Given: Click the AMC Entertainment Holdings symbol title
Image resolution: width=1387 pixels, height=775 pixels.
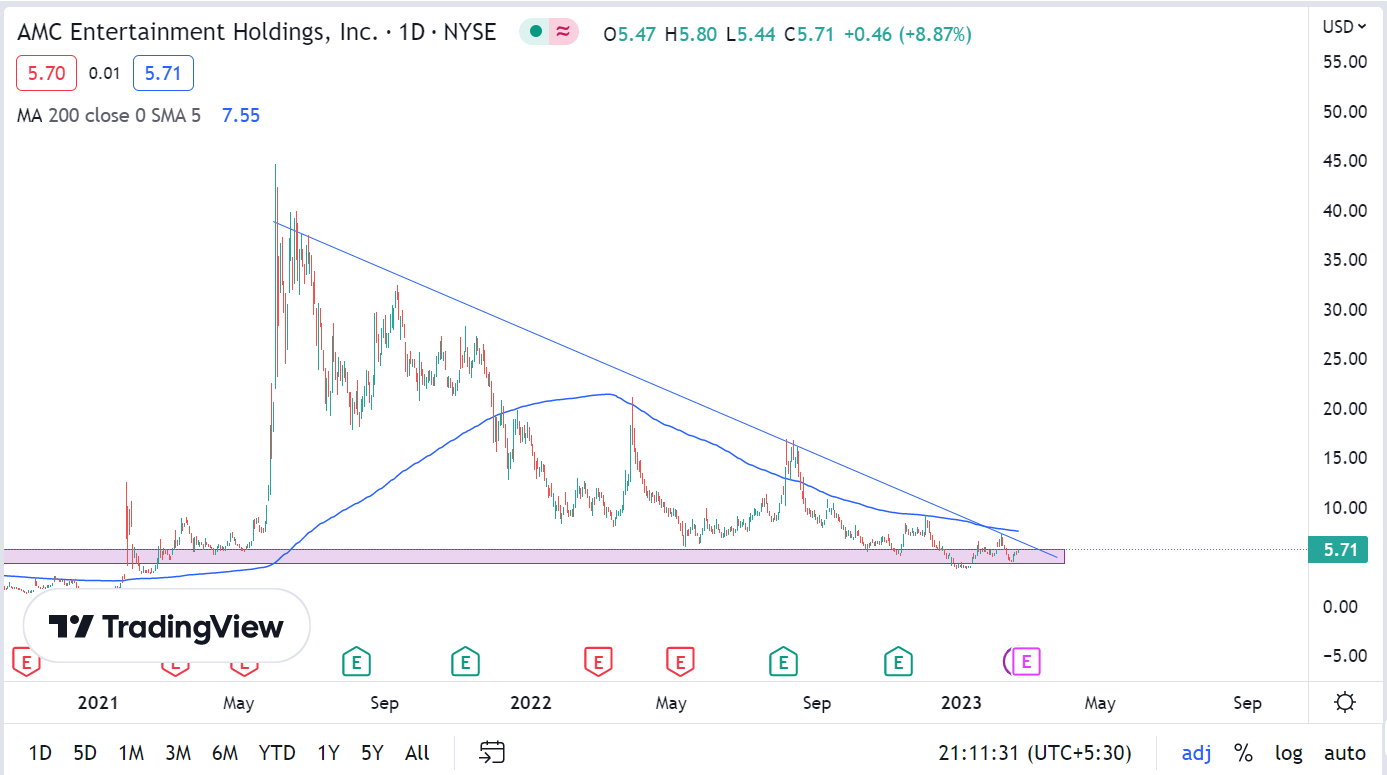Looking at the screenshot, I should (x=256, y=32).
